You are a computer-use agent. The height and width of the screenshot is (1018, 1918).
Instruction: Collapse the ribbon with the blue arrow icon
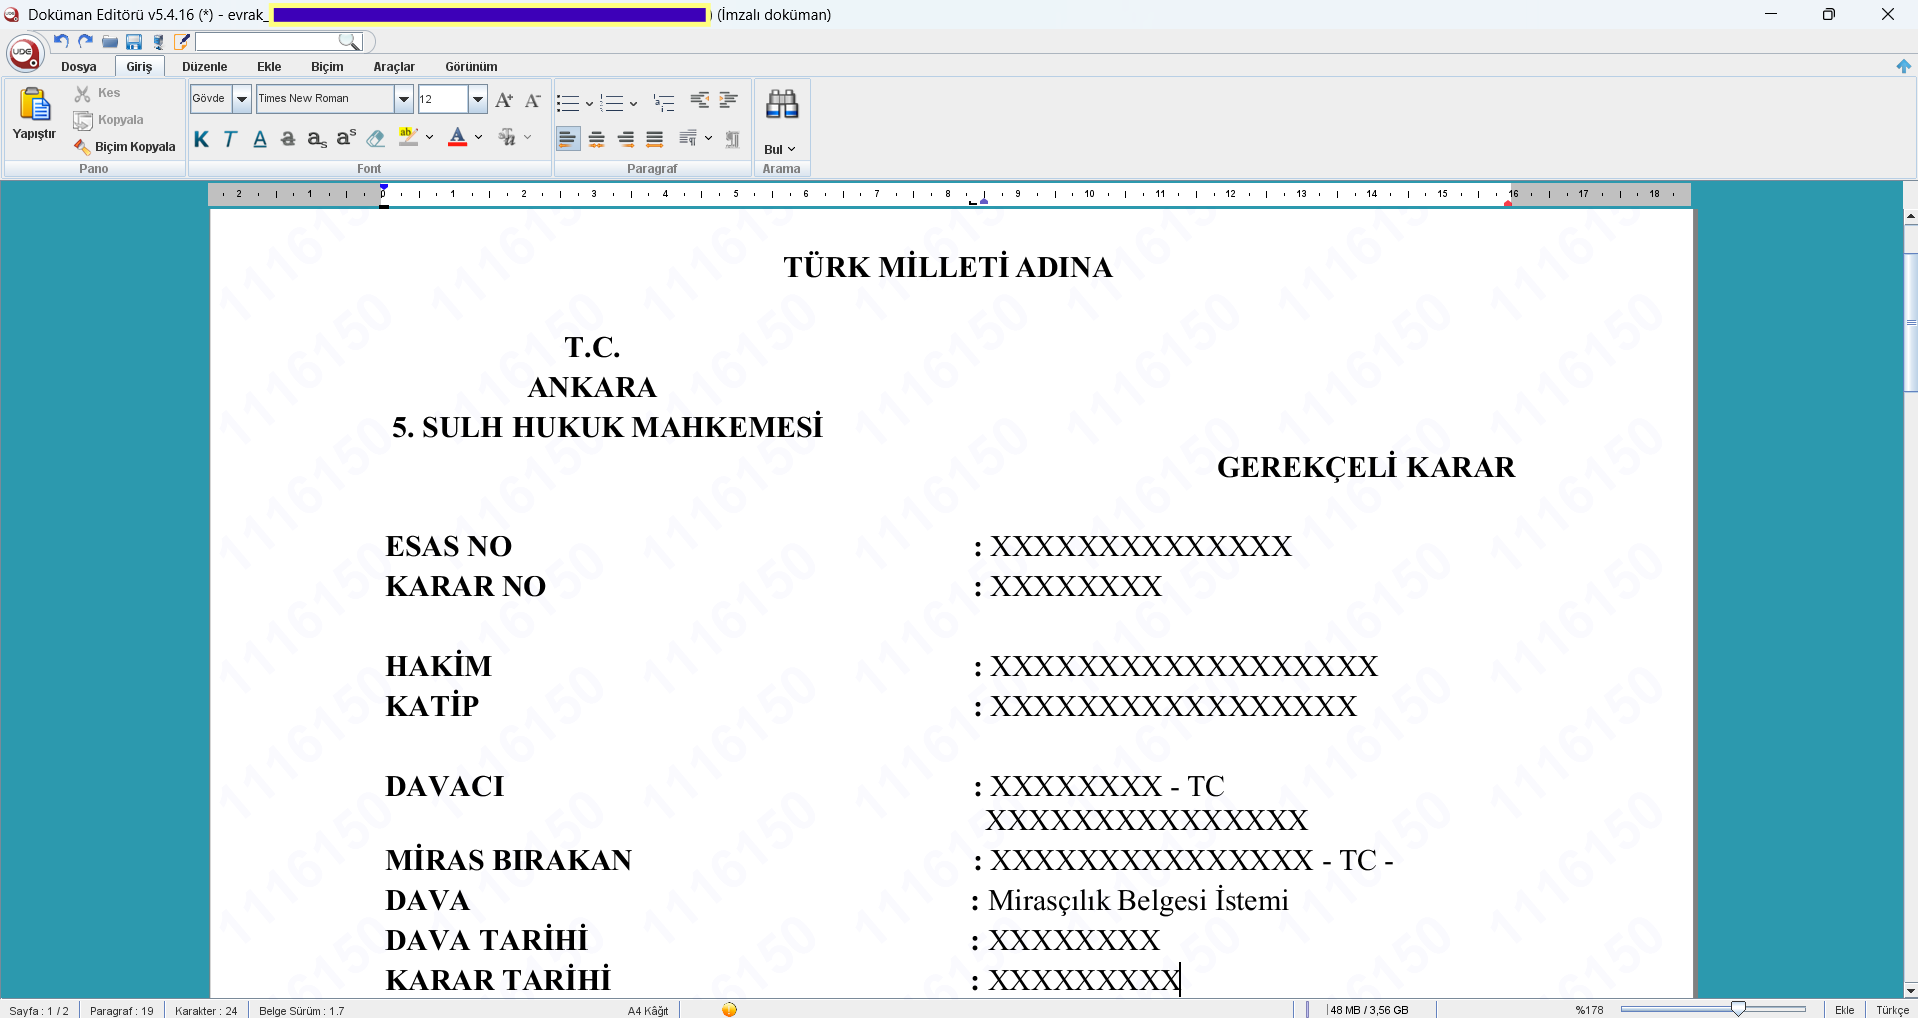(x=1904, y=66)
